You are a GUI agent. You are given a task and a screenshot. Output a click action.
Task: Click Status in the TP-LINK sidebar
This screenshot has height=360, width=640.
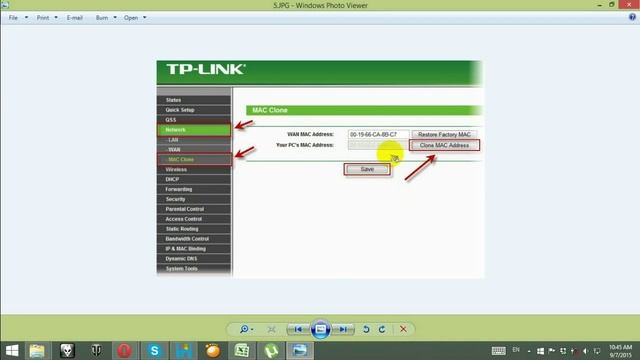click(x=194, y=100)
